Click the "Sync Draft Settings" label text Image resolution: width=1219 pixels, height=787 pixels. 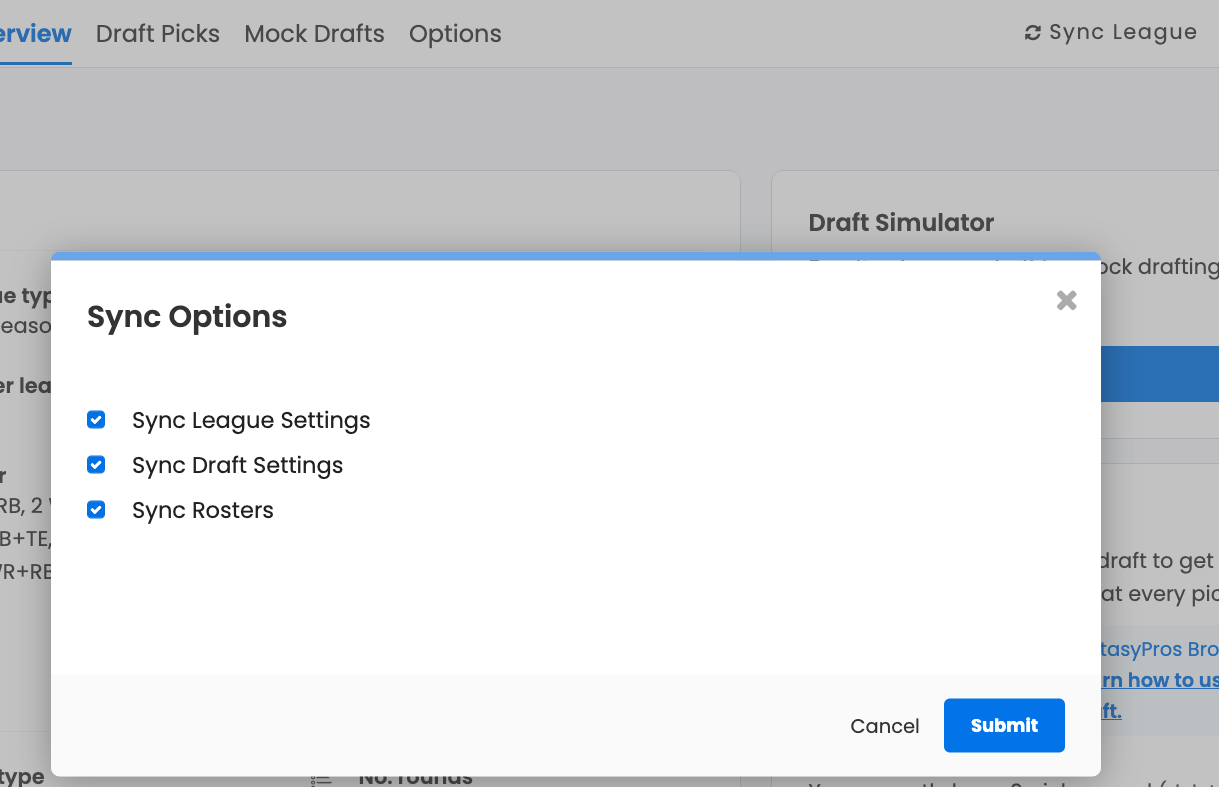click(x=237, y=465)
